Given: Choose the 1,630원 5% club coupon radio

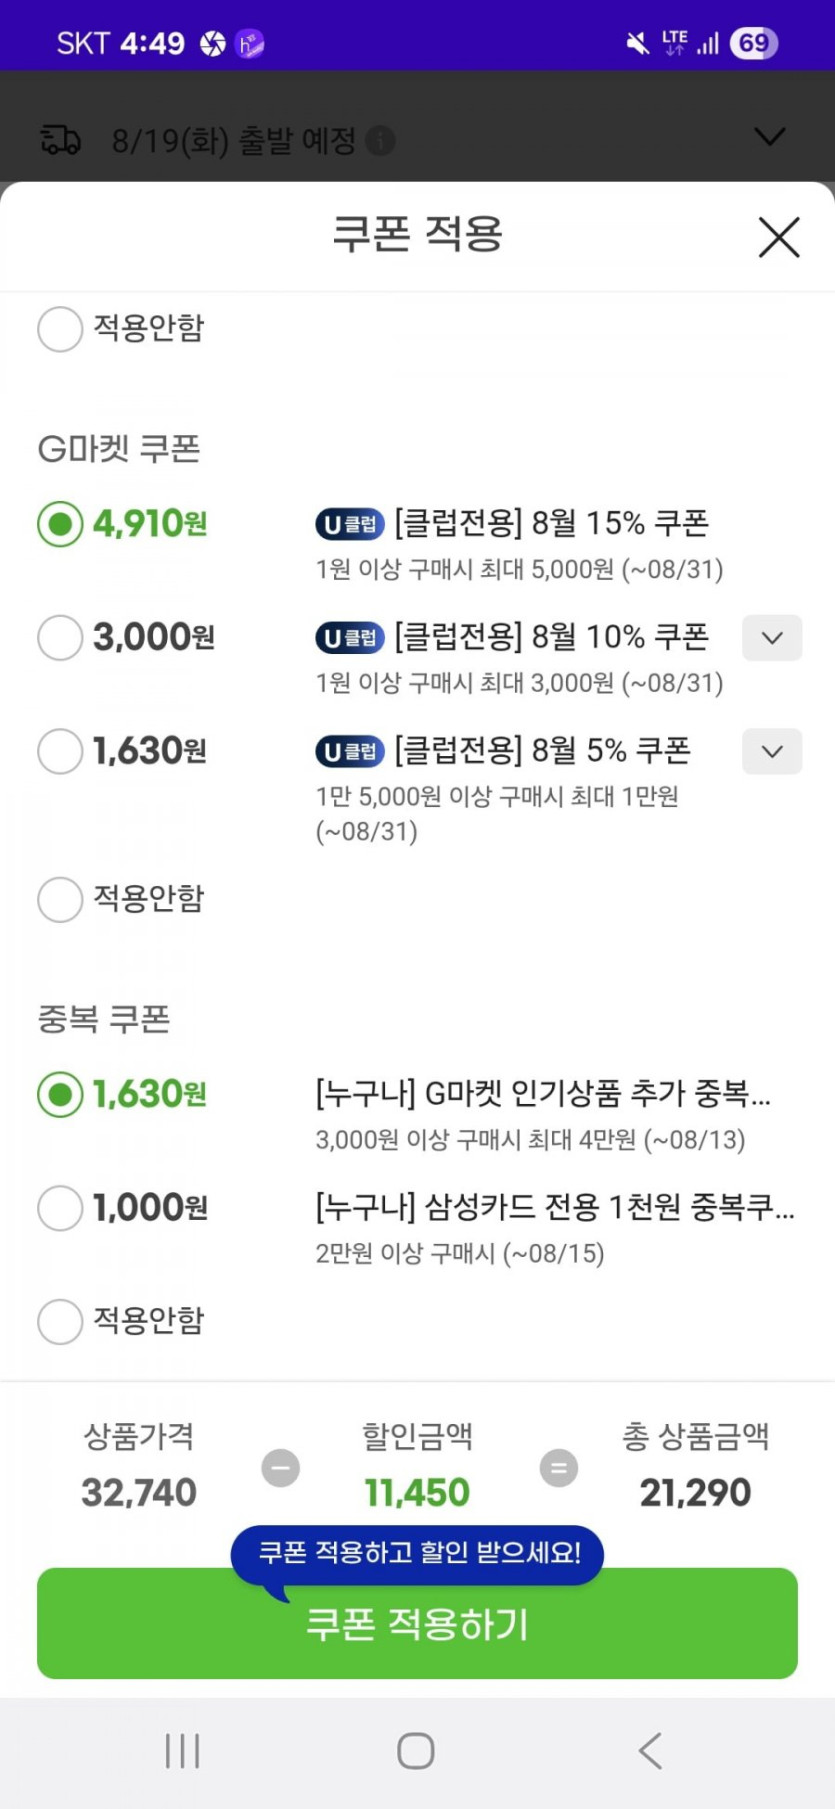Looking at the screenshot, I should point(60,751).
